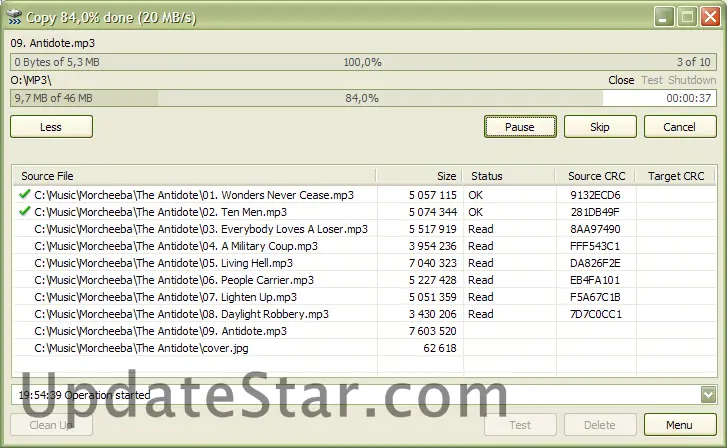This screenshot has height=448, width=727.
Task: Click green checkmark beside Ten Men.mp3
Action: pyautogui.click(x=25, y=211)
